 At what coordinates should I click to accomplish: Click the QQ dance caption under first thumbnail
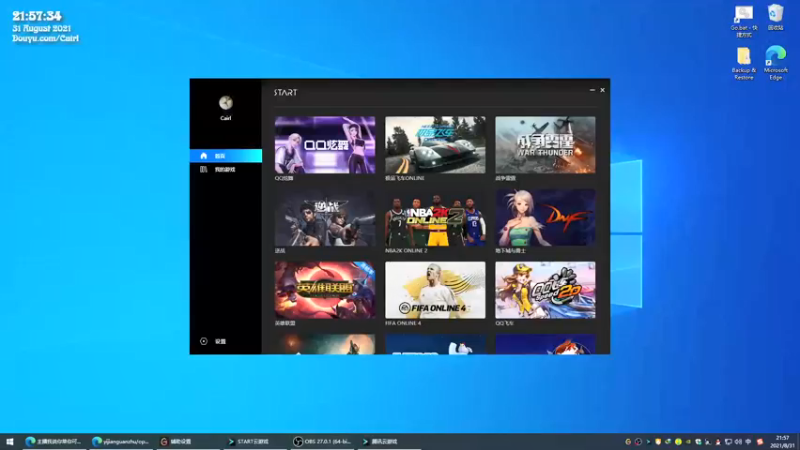click(x=284, y=179)
